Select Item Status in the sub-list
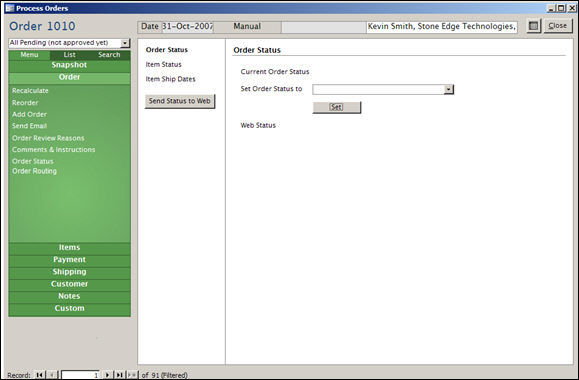579x380 pixels. tap(164, 65)
